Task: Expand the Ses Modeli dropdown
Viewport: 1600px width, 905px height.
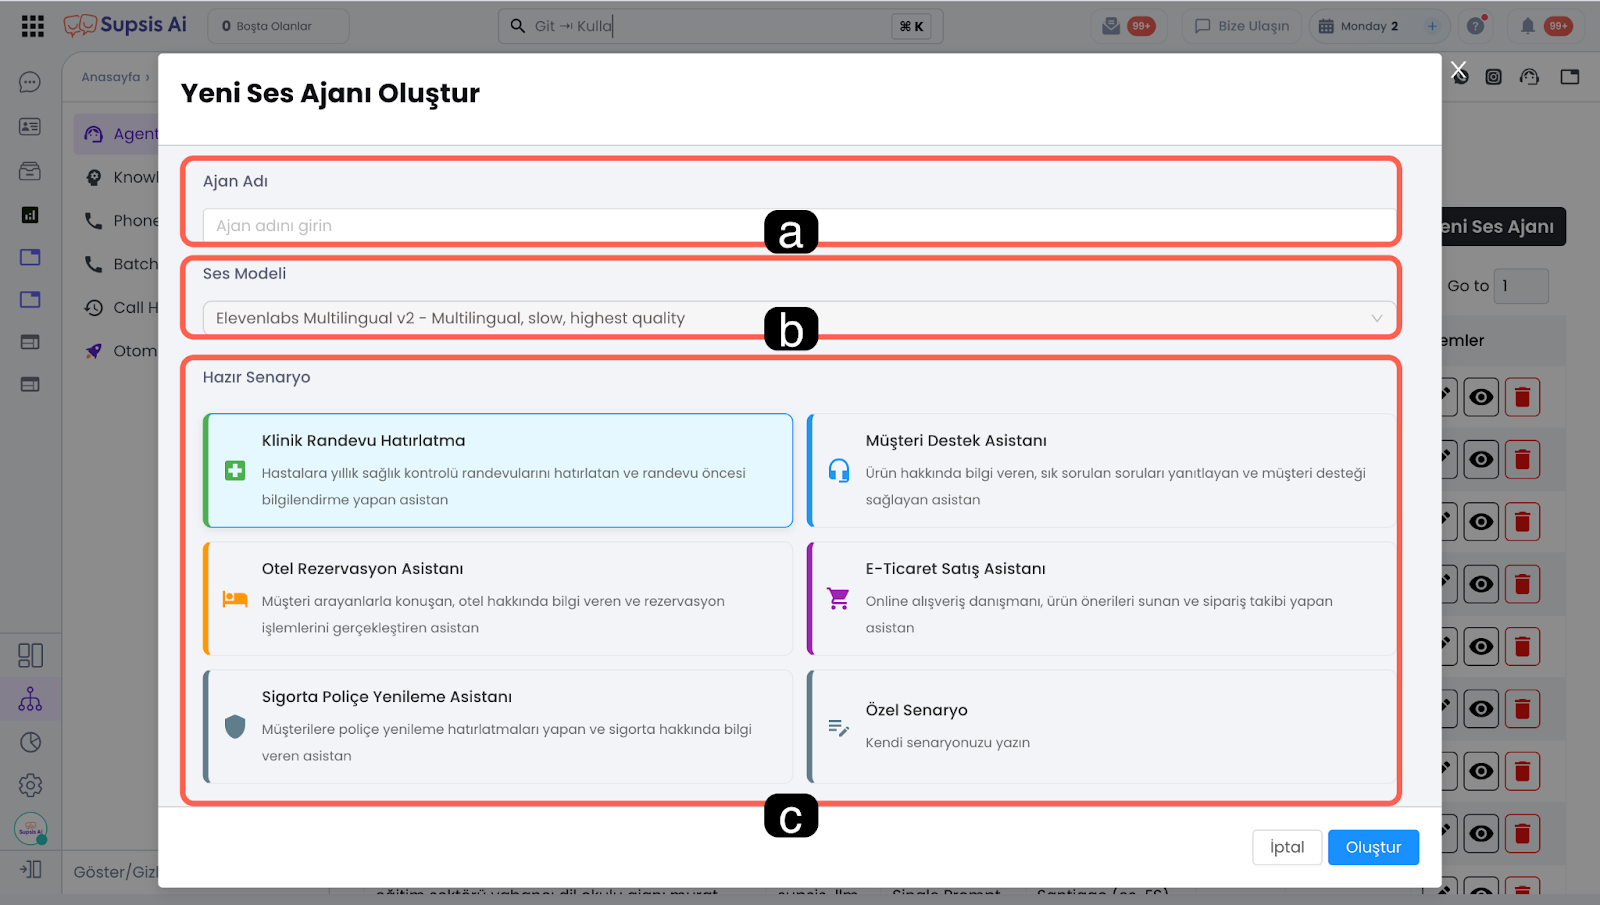Action: (798, 318)
